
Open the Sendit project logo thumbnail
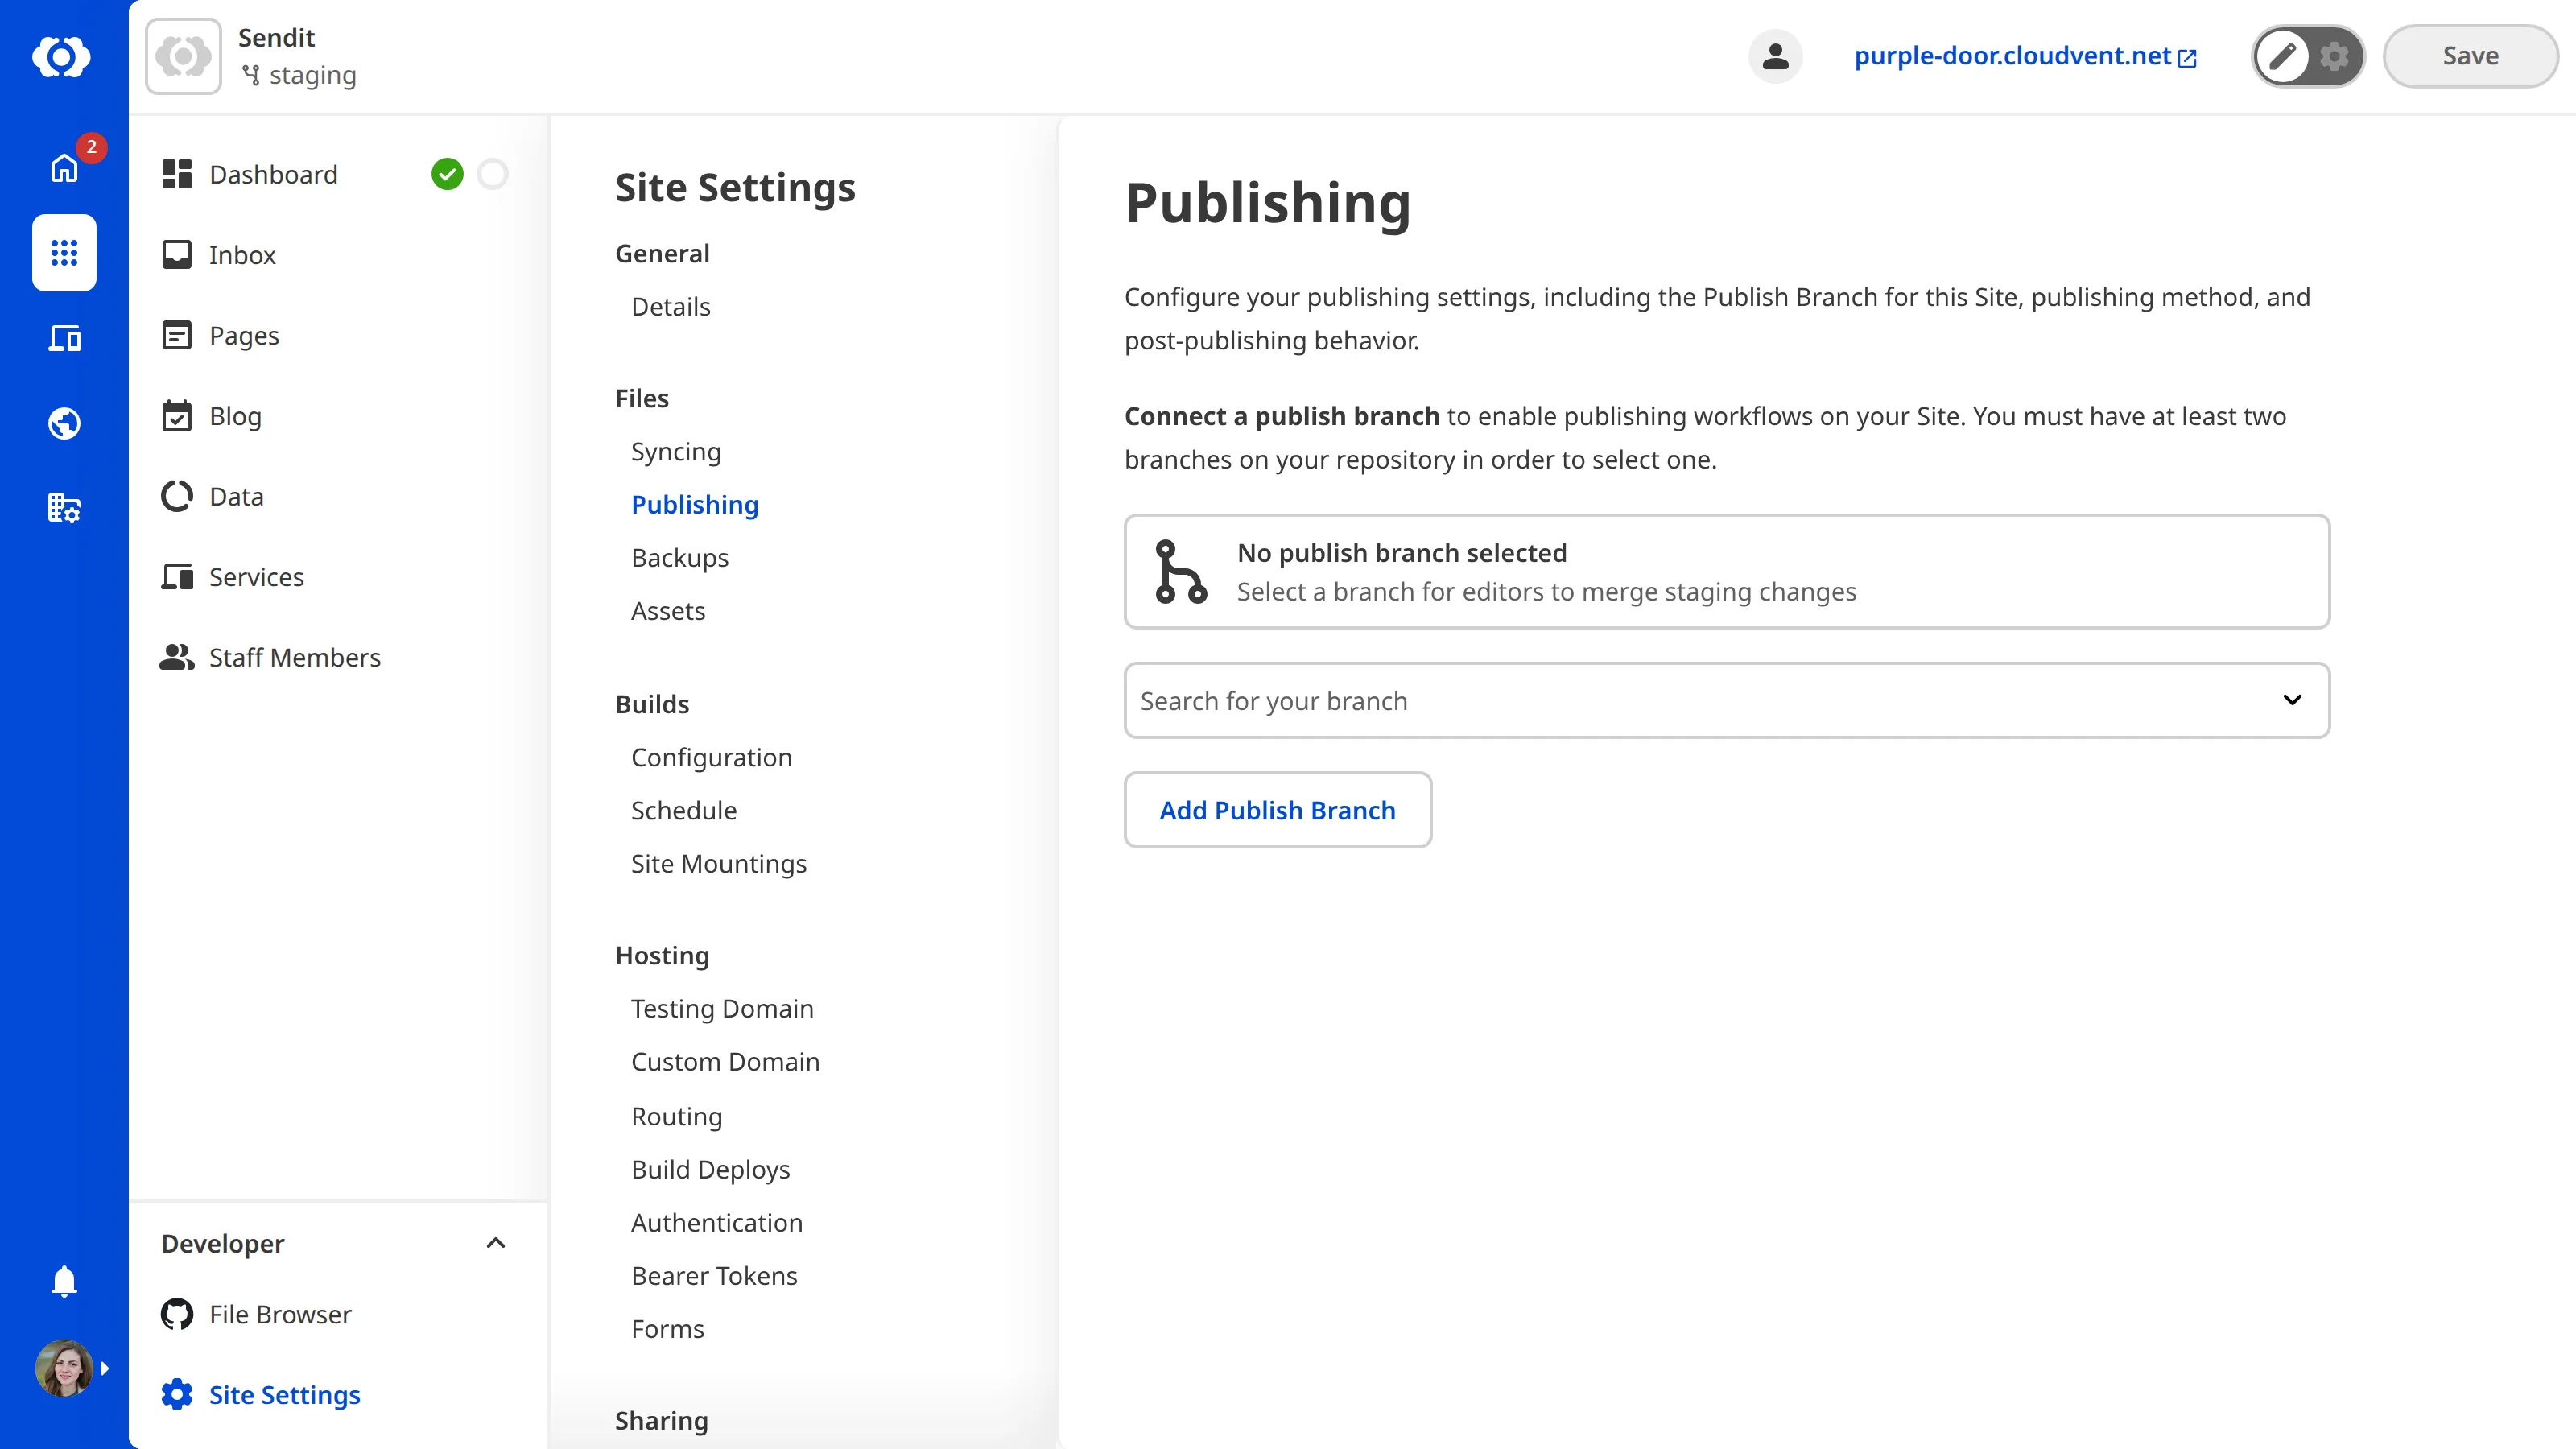click(x=183, y=55)
